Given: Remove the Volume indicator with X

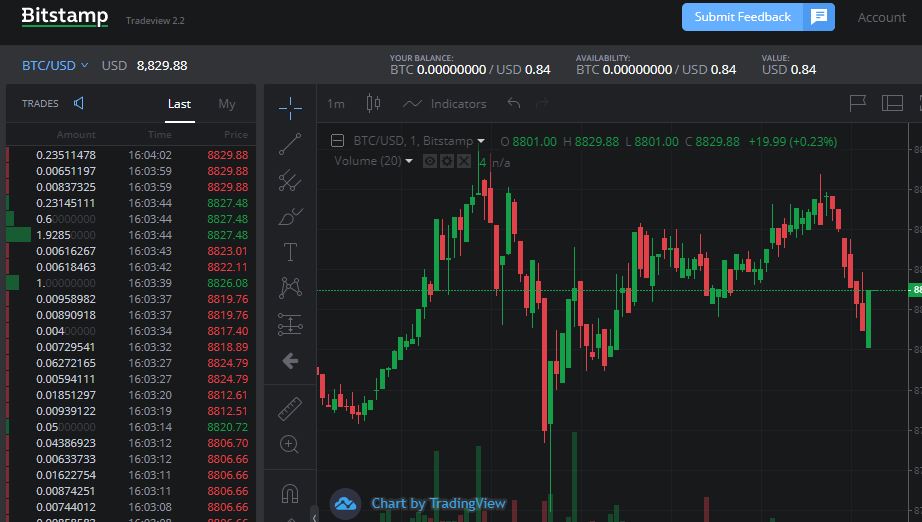Looking at the screenshot, I should (x=464, y=161).
